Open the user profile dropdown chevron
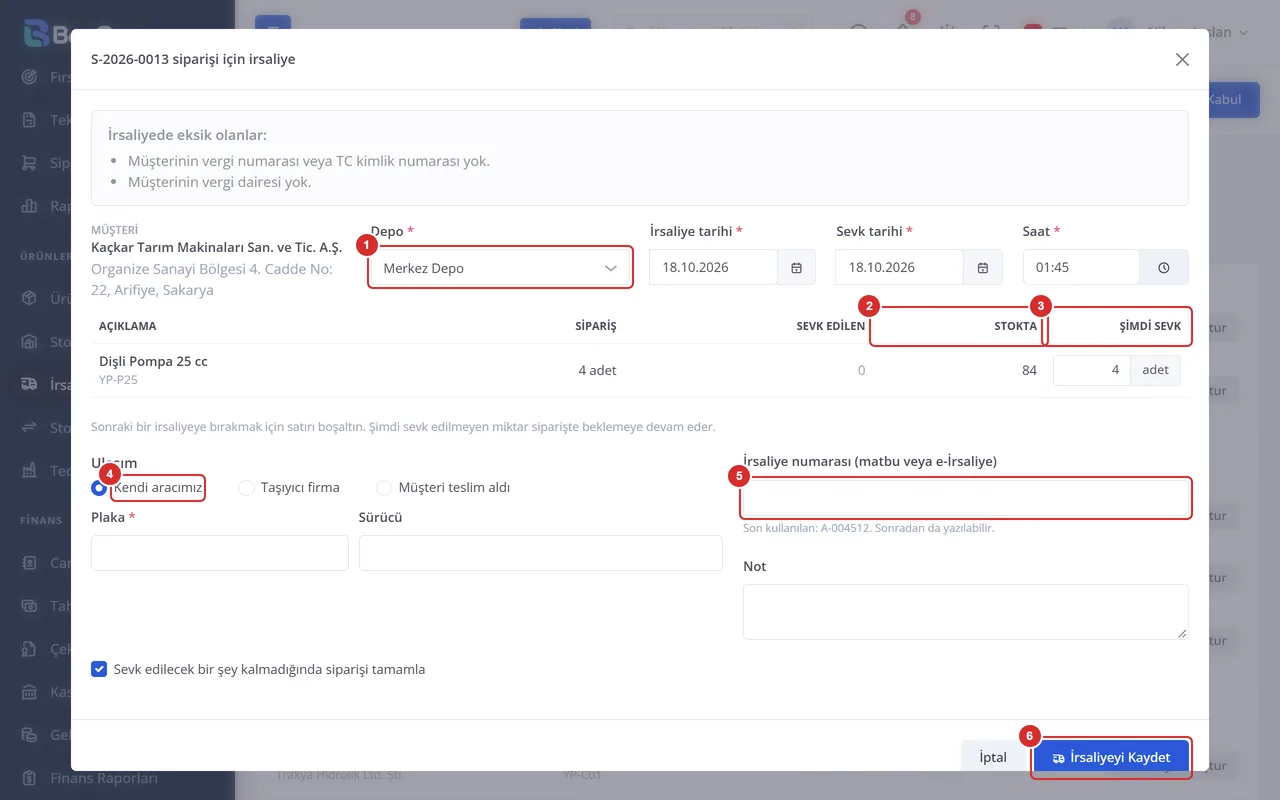The height and width of the screenshot is (800, 1280). pos(1244,33)
